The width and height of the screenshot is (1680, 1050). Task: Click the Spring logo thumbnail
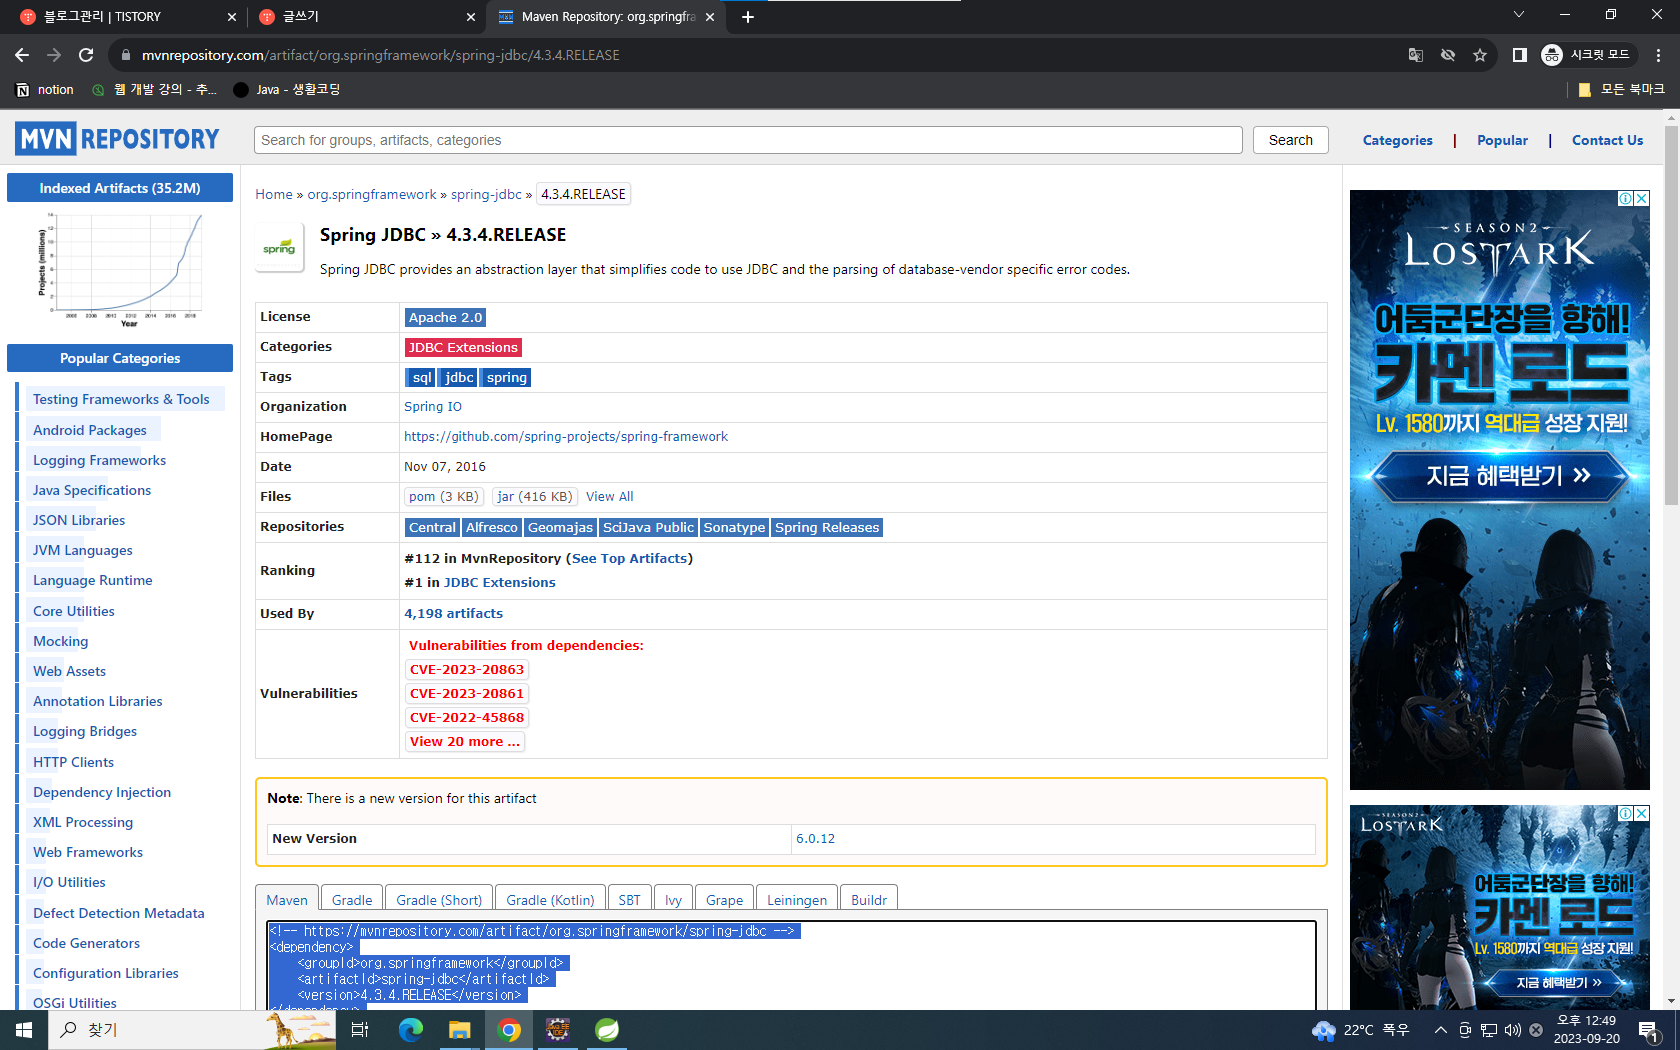(279, 247)
